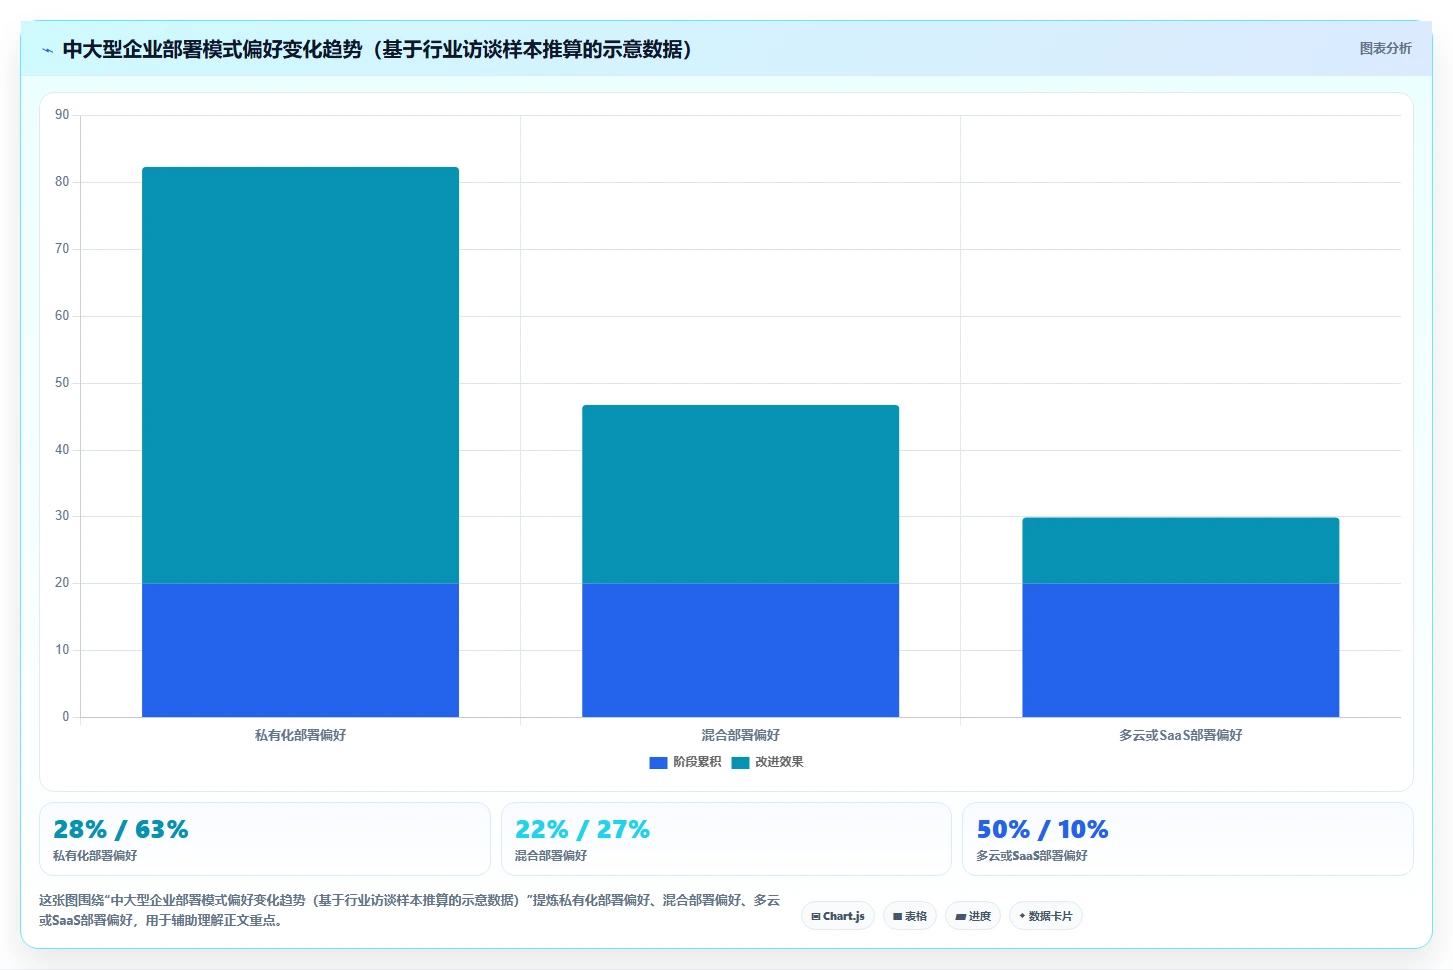Image resolution: width=1453 pixels, height=970 pixels.
Task: Toggle the 阶段累积 legend swatch
Action: pos(658,762)
